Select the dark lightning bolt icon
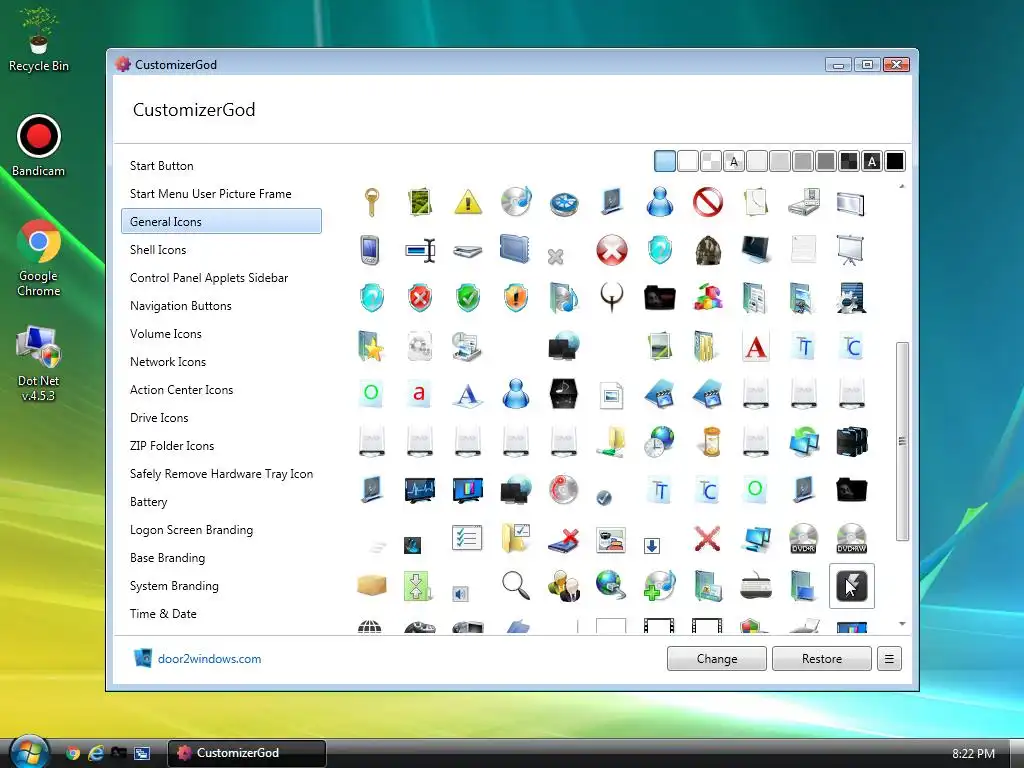This screenshot has width=1024, height=768. pyautogui.click(x=852, y=586)
